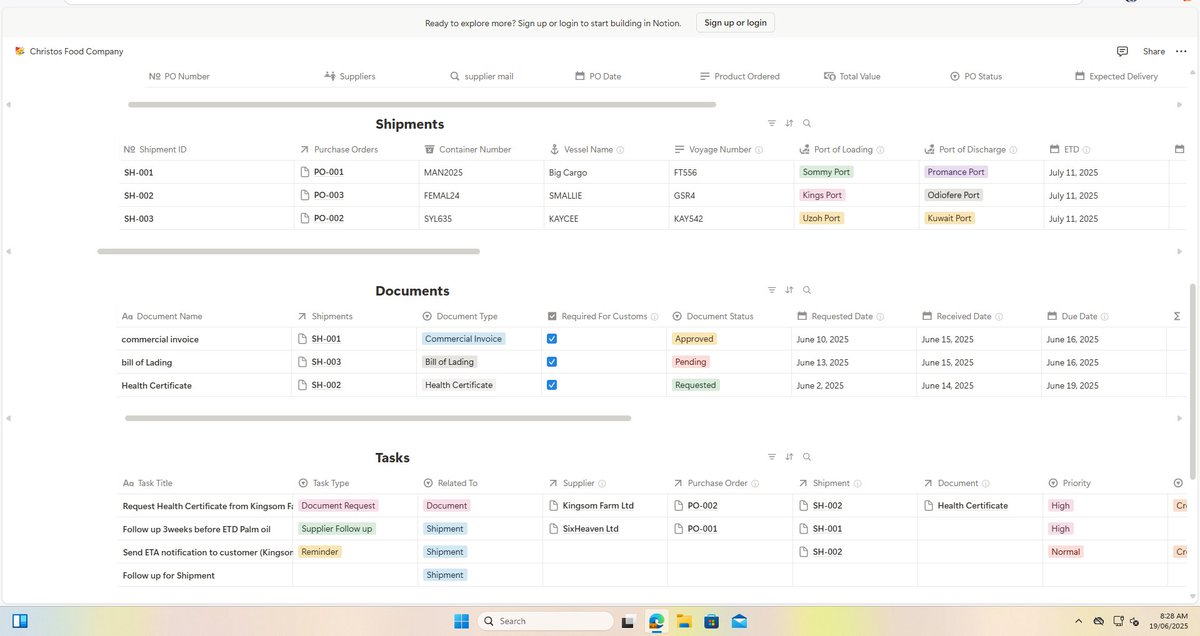Open sort options for Tasks table
Image resolution: width=1200 pixels, height=636 pixels.
pyautogui.click(x=789, y=457)
